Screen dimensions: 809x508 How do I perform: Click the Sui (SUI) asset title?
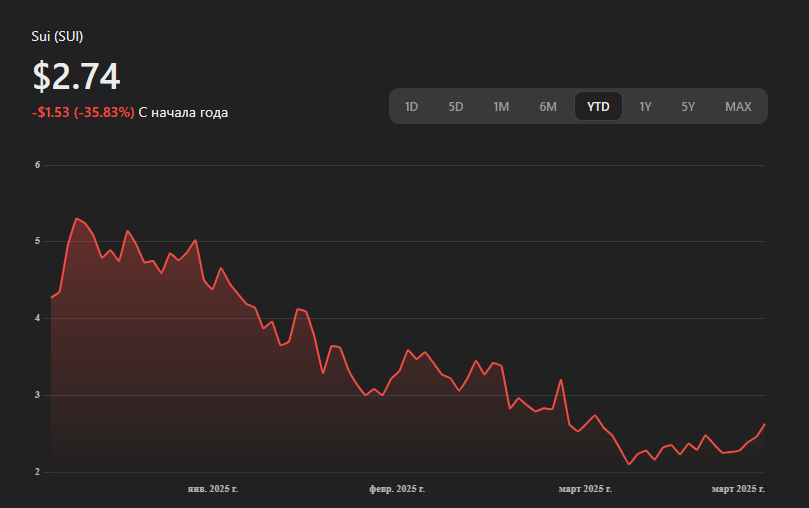(57, 37)
